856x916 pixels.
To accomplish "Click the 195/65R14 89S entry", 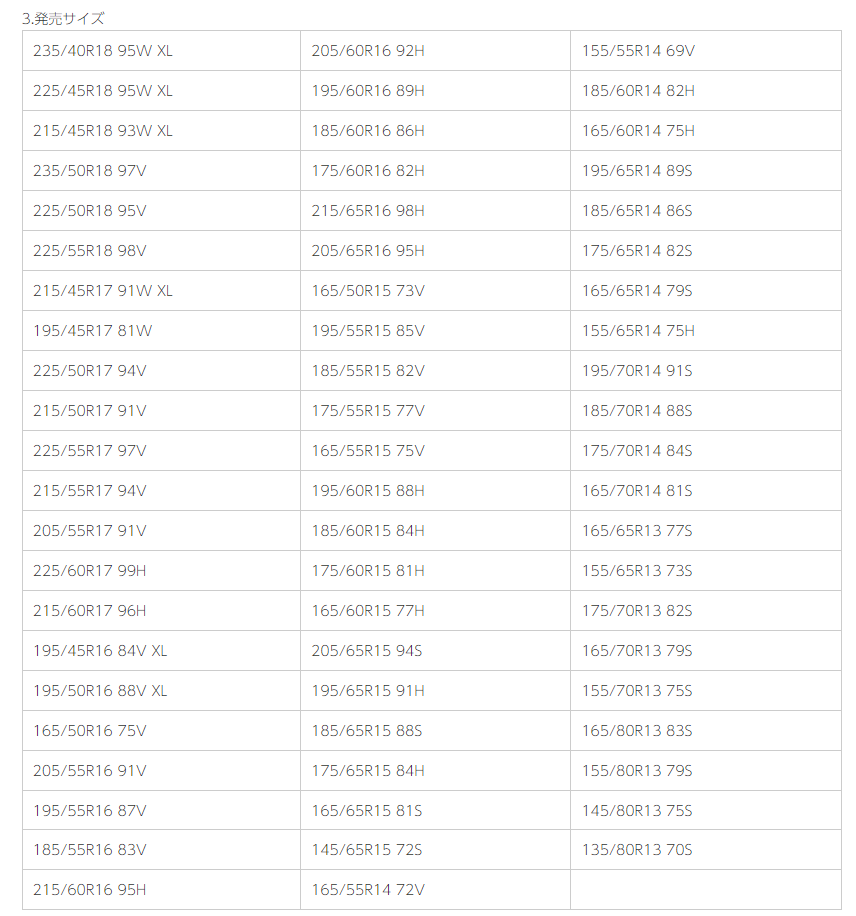I will tap(638, 171).
